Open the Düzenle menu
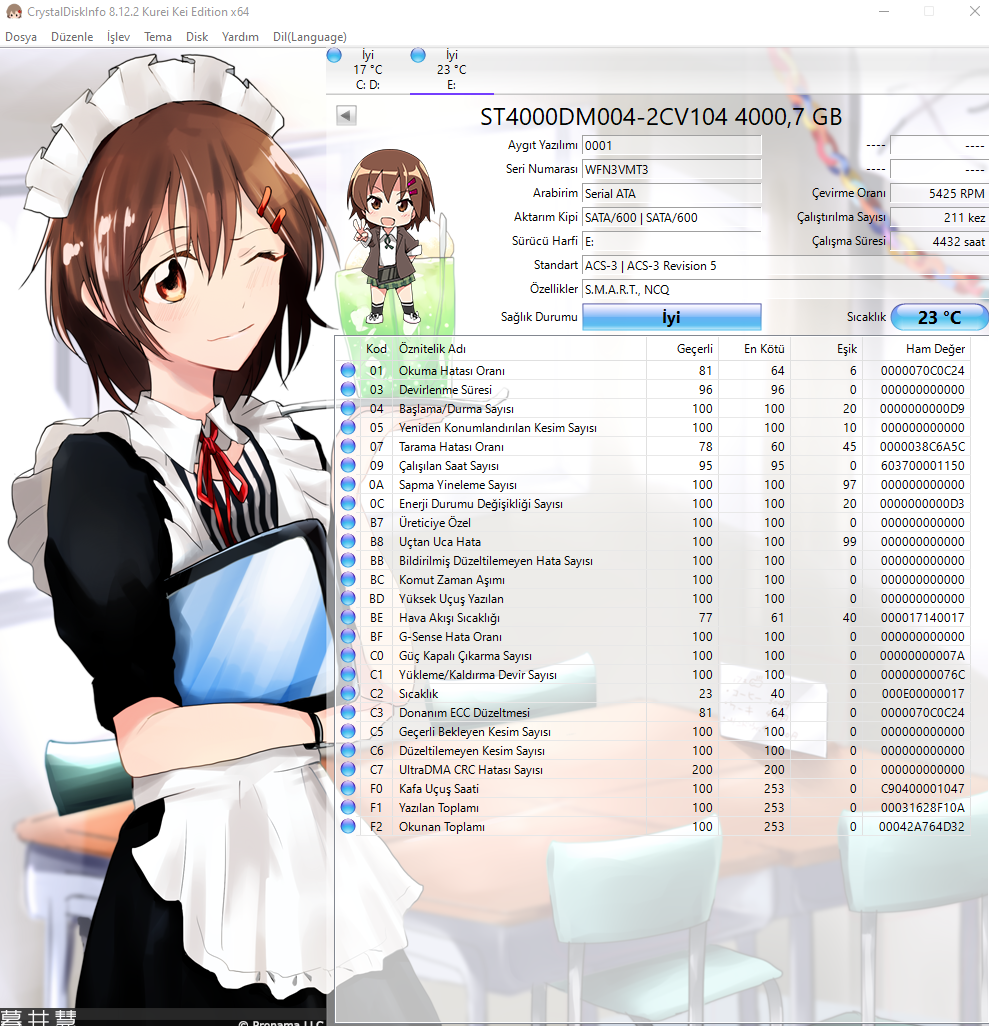The height and width of the screenshot is (1026, 989). (72, 37)
